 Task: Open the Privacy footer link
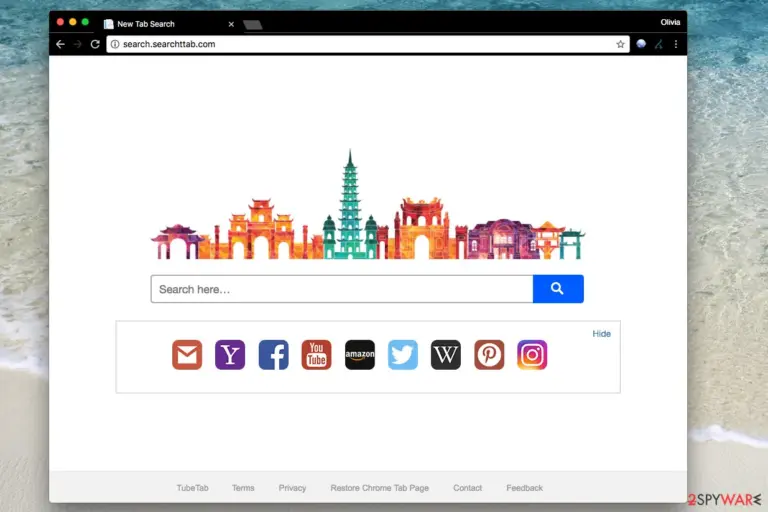coord(292,488)
